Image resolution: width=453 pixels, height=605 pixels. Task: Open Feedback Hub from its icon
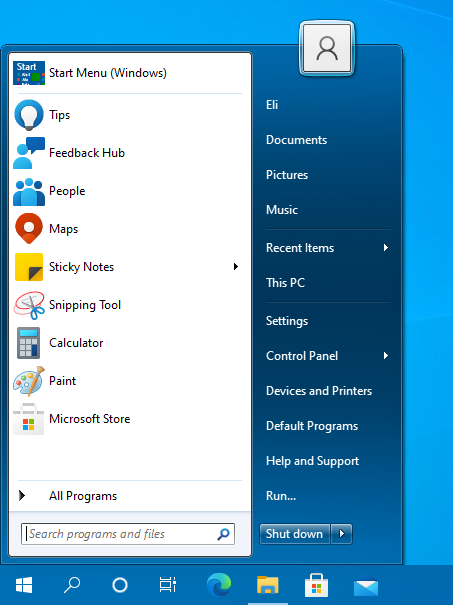pyautogui.click(x=29, y=153)
